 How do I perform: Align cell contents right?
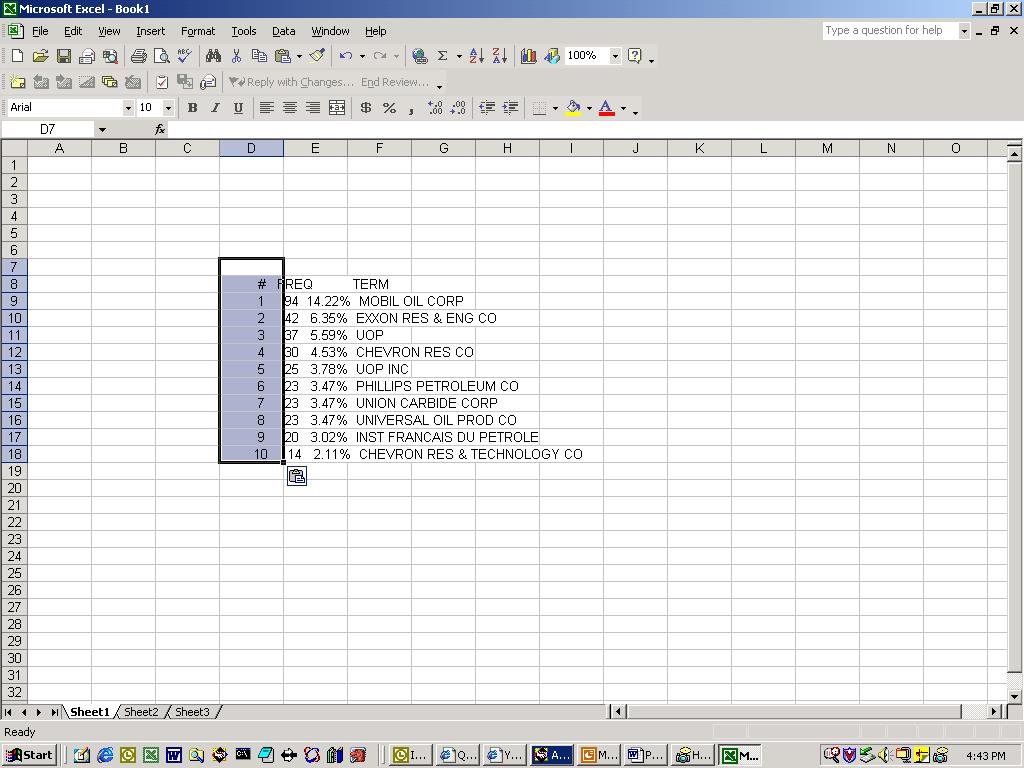(x=313, y=108)
